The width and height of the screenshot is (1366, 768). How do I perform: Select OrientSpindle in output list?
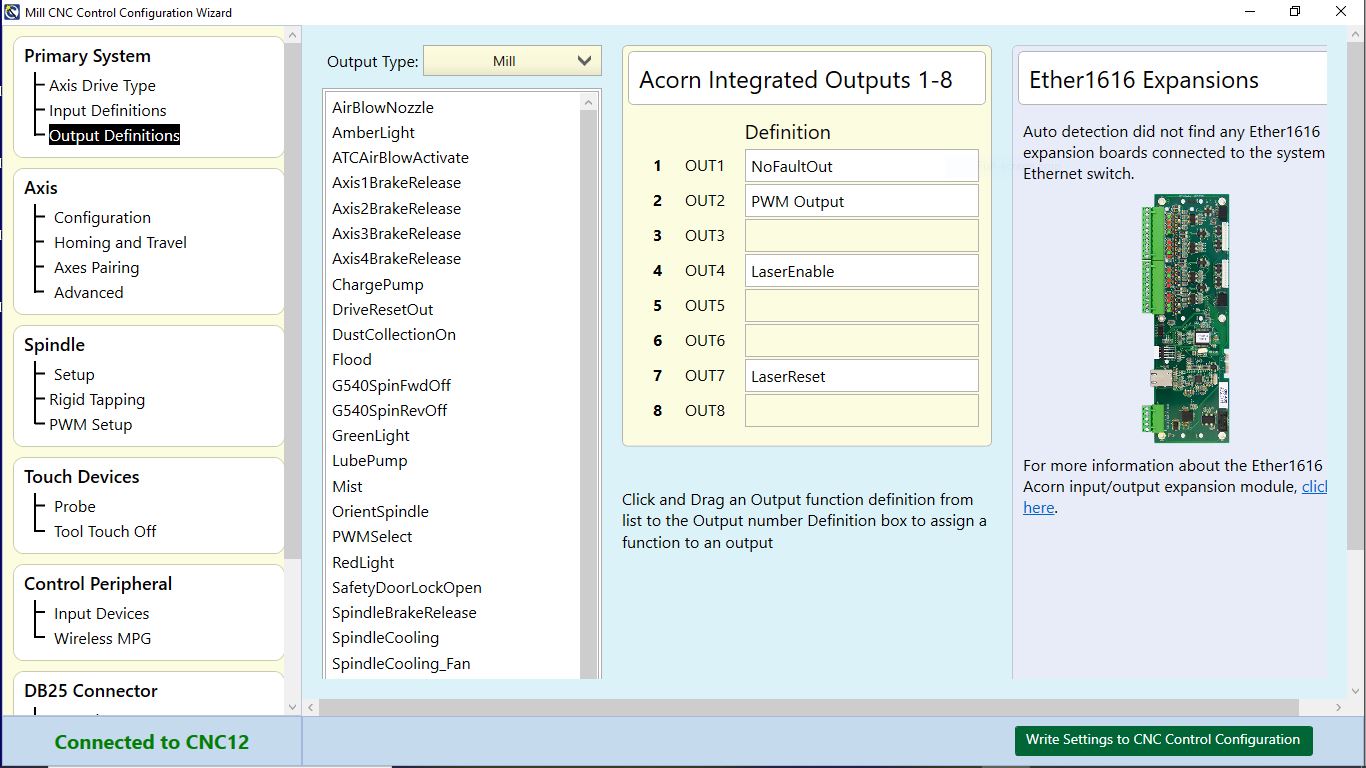pos(380,511)
